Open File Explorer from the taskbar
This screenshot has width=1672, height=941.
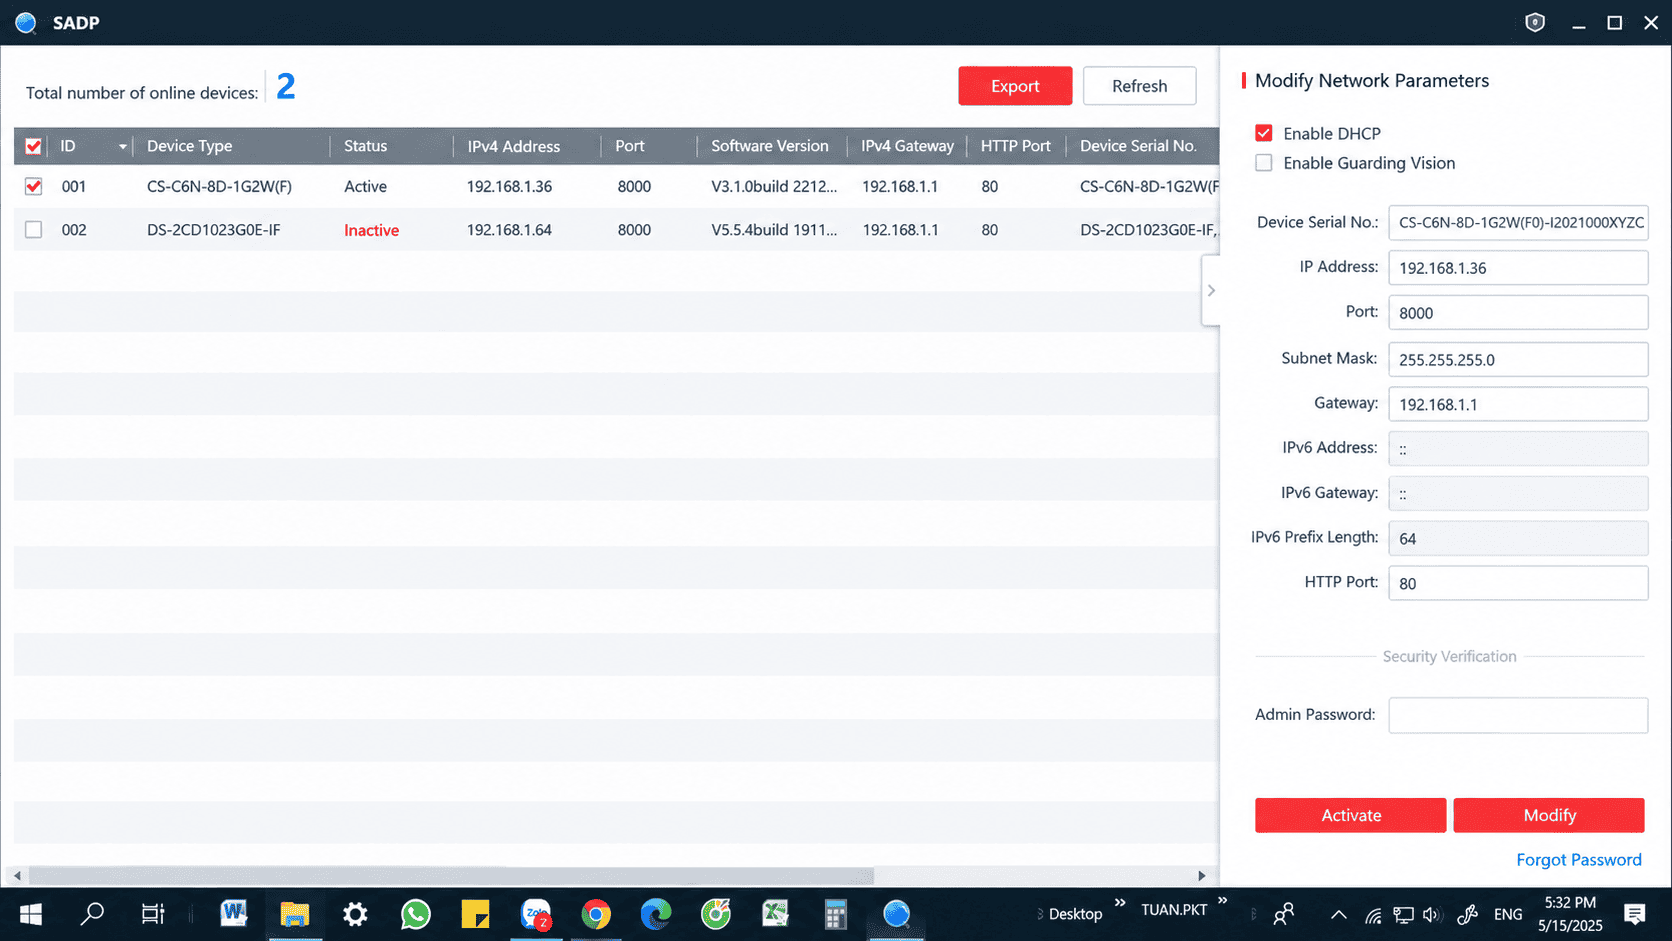pos(295,913)
